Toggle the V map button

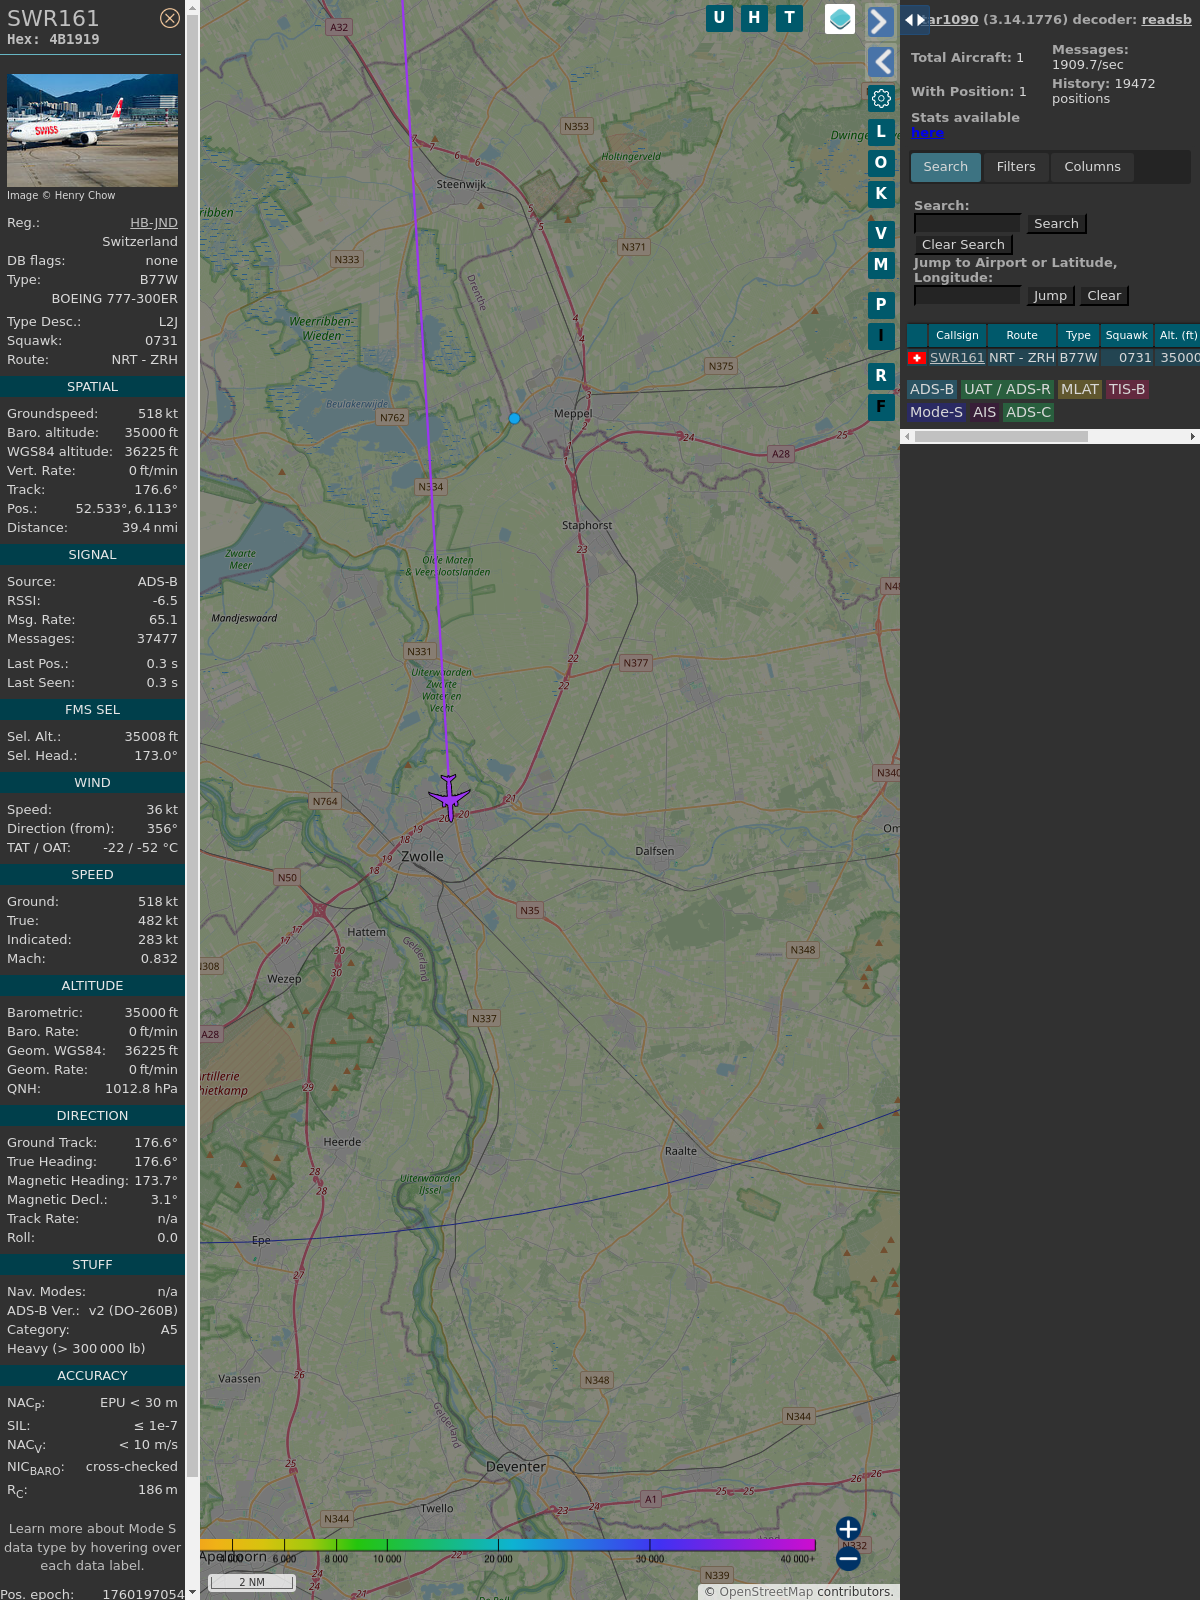(881, 233)
